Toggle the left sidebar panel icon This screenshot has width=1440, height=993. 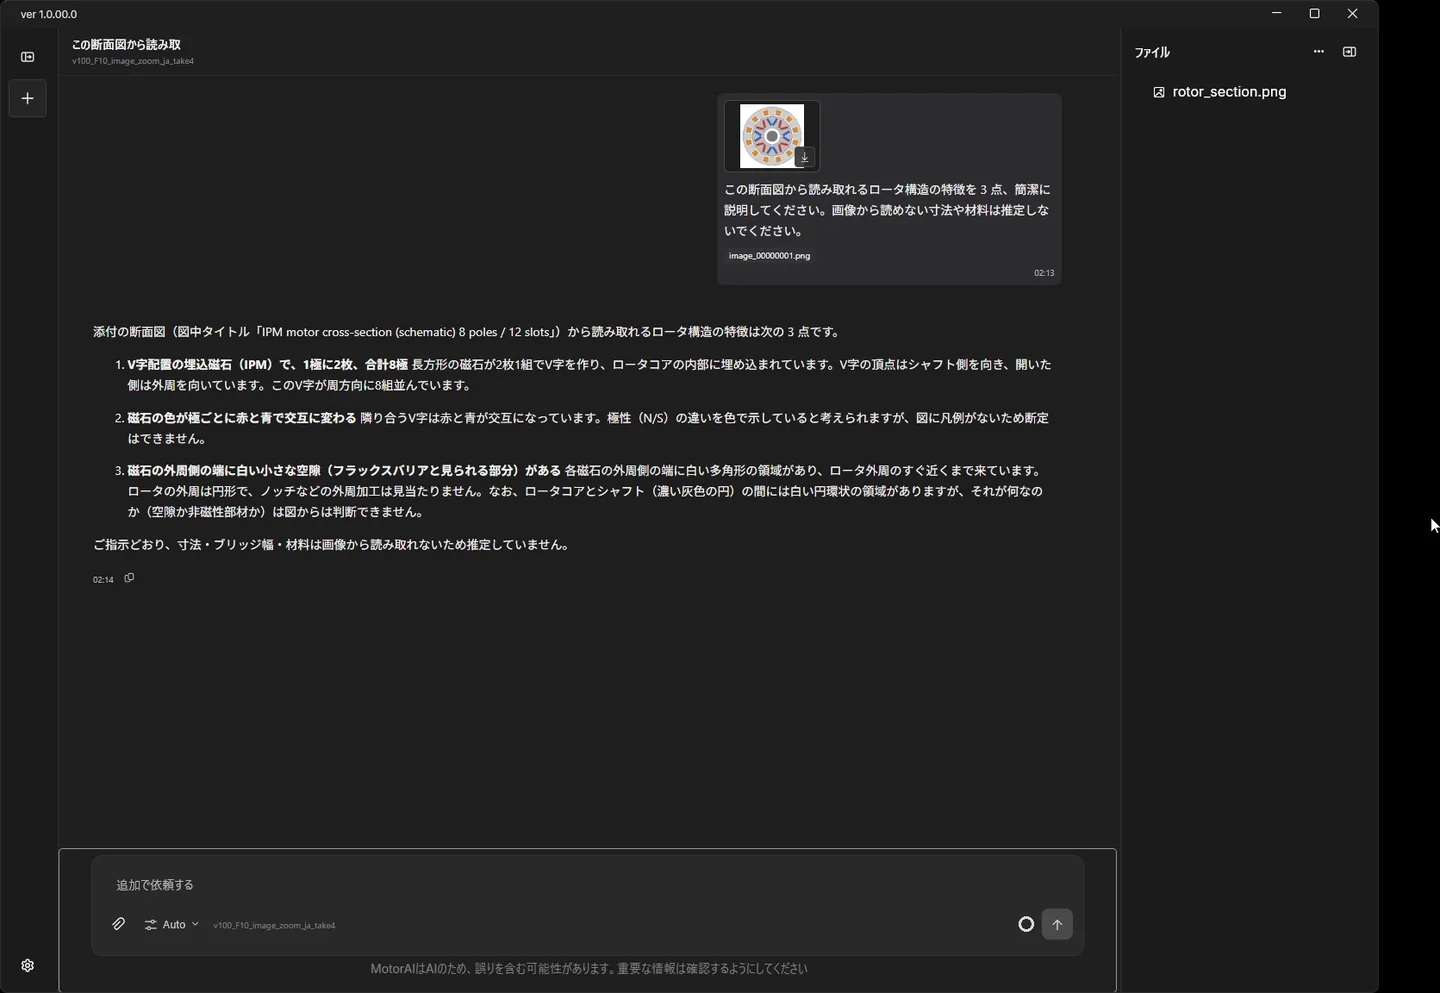tap(28, 57)
